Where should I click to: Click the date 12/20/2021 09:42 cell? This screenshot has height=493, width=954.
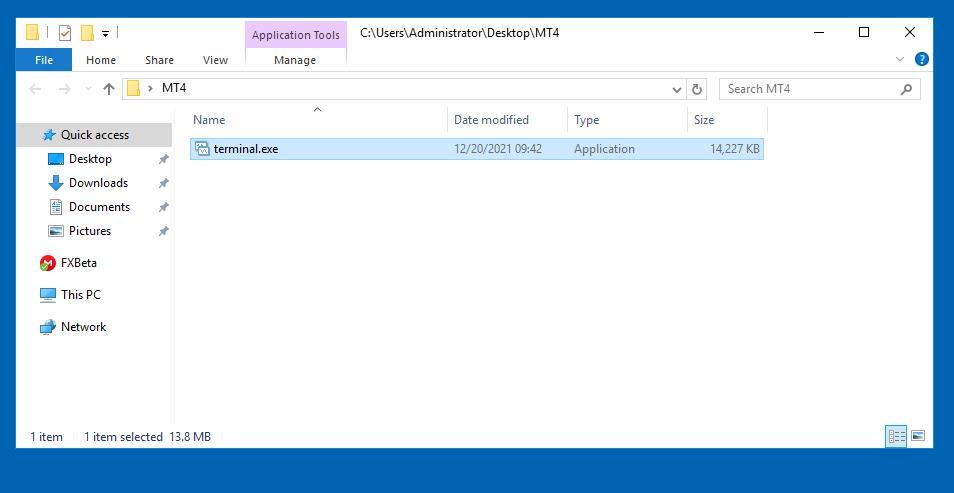(498, 149)
